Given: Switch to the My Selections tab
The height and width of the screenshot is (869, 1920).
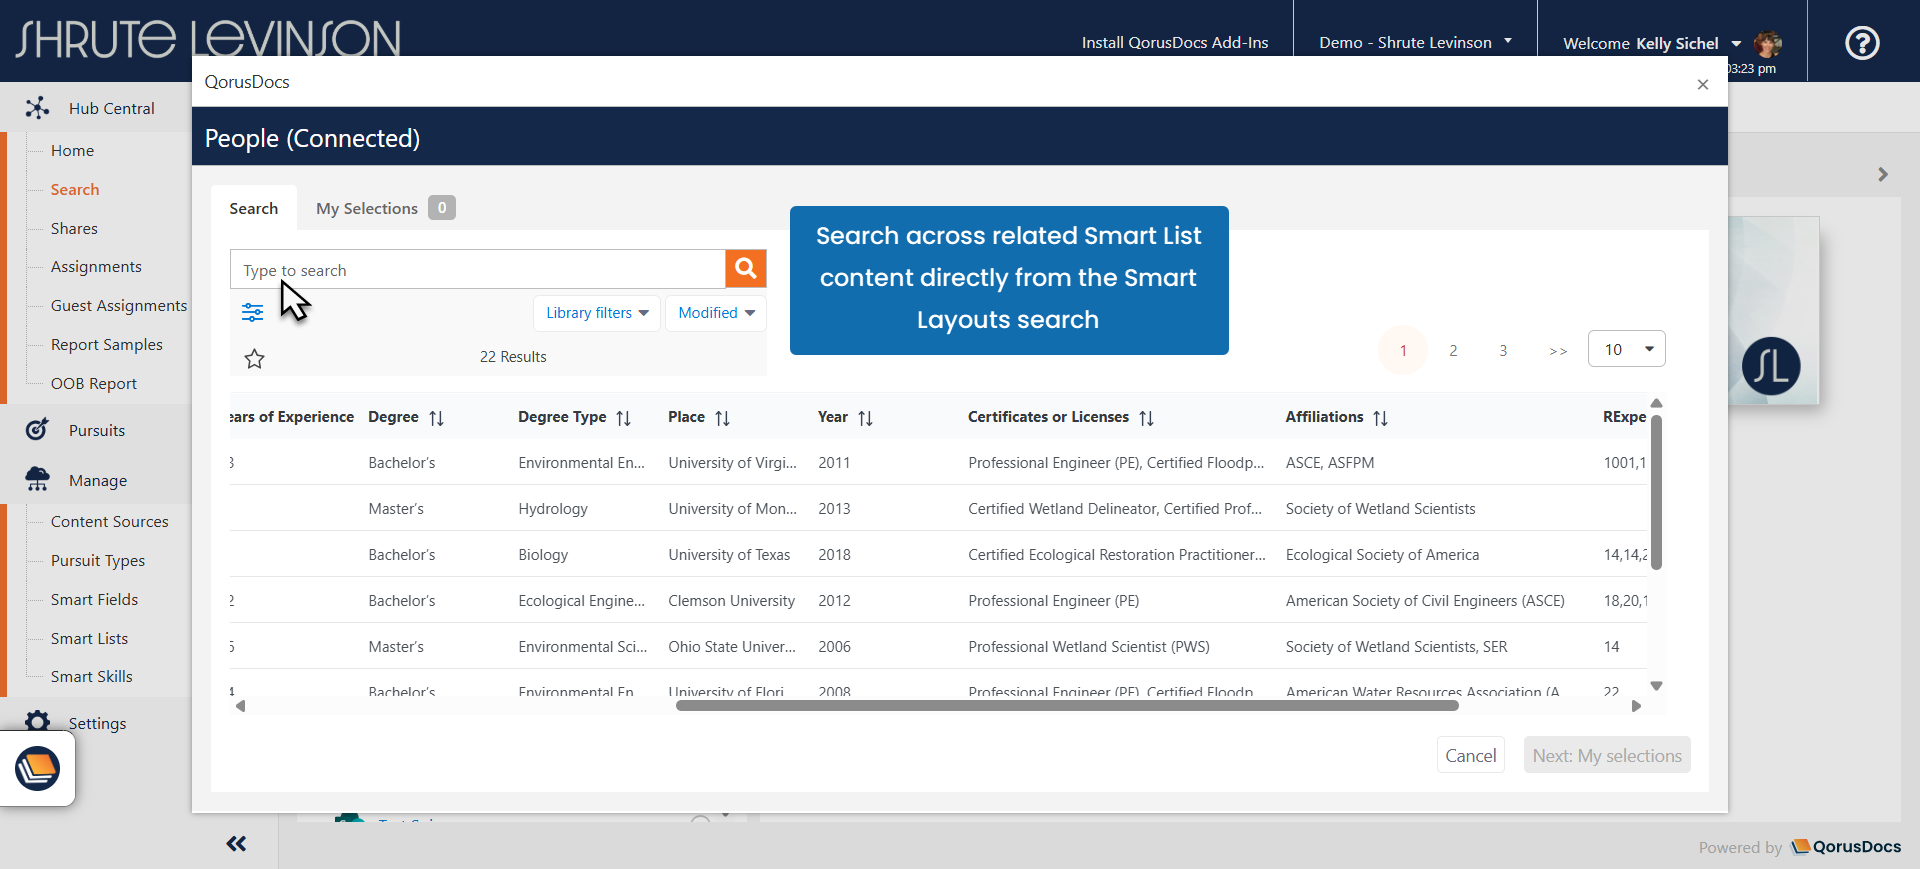Looking at the screenshot, I should pyautogui.click(x=386, y=208).
